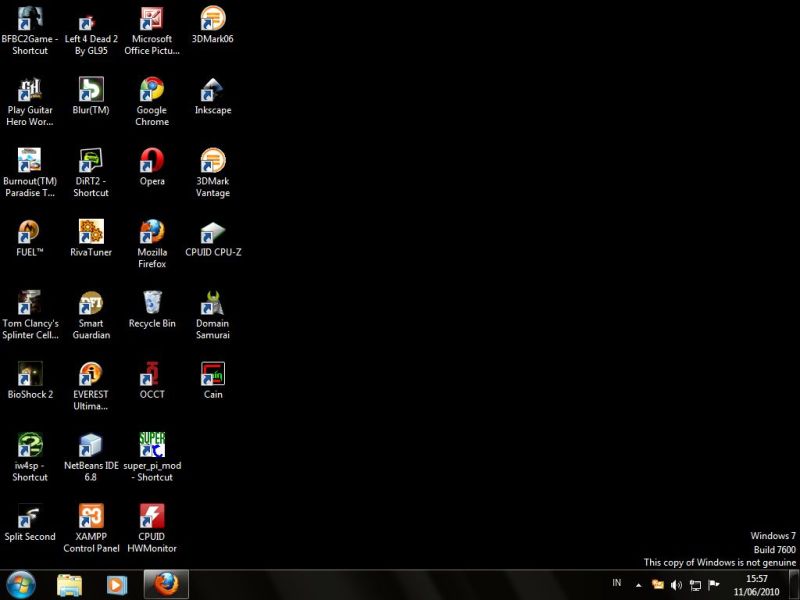This screenshot has width=800, height=600.
Task: Show hidden system tray icons arrow
Action: (638, 585)
